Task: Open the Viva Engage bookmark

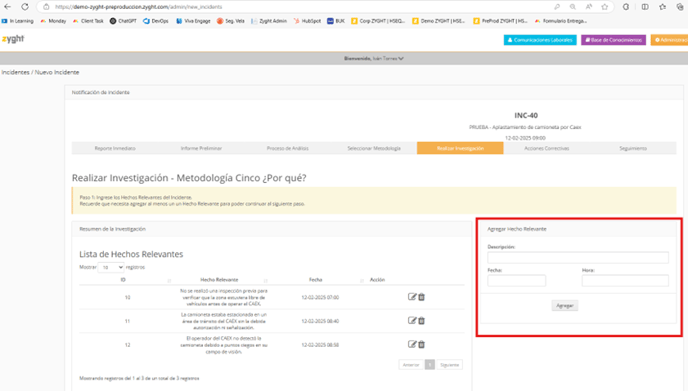Action: point(193,21)
